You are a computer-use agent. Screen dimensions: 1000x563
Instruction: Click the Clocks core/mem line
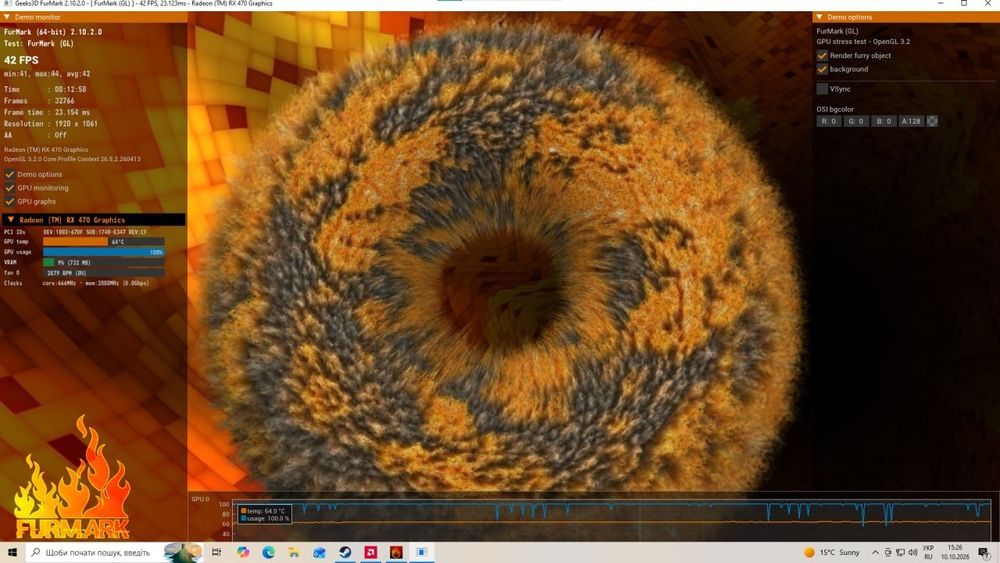(x=76, y=283)
